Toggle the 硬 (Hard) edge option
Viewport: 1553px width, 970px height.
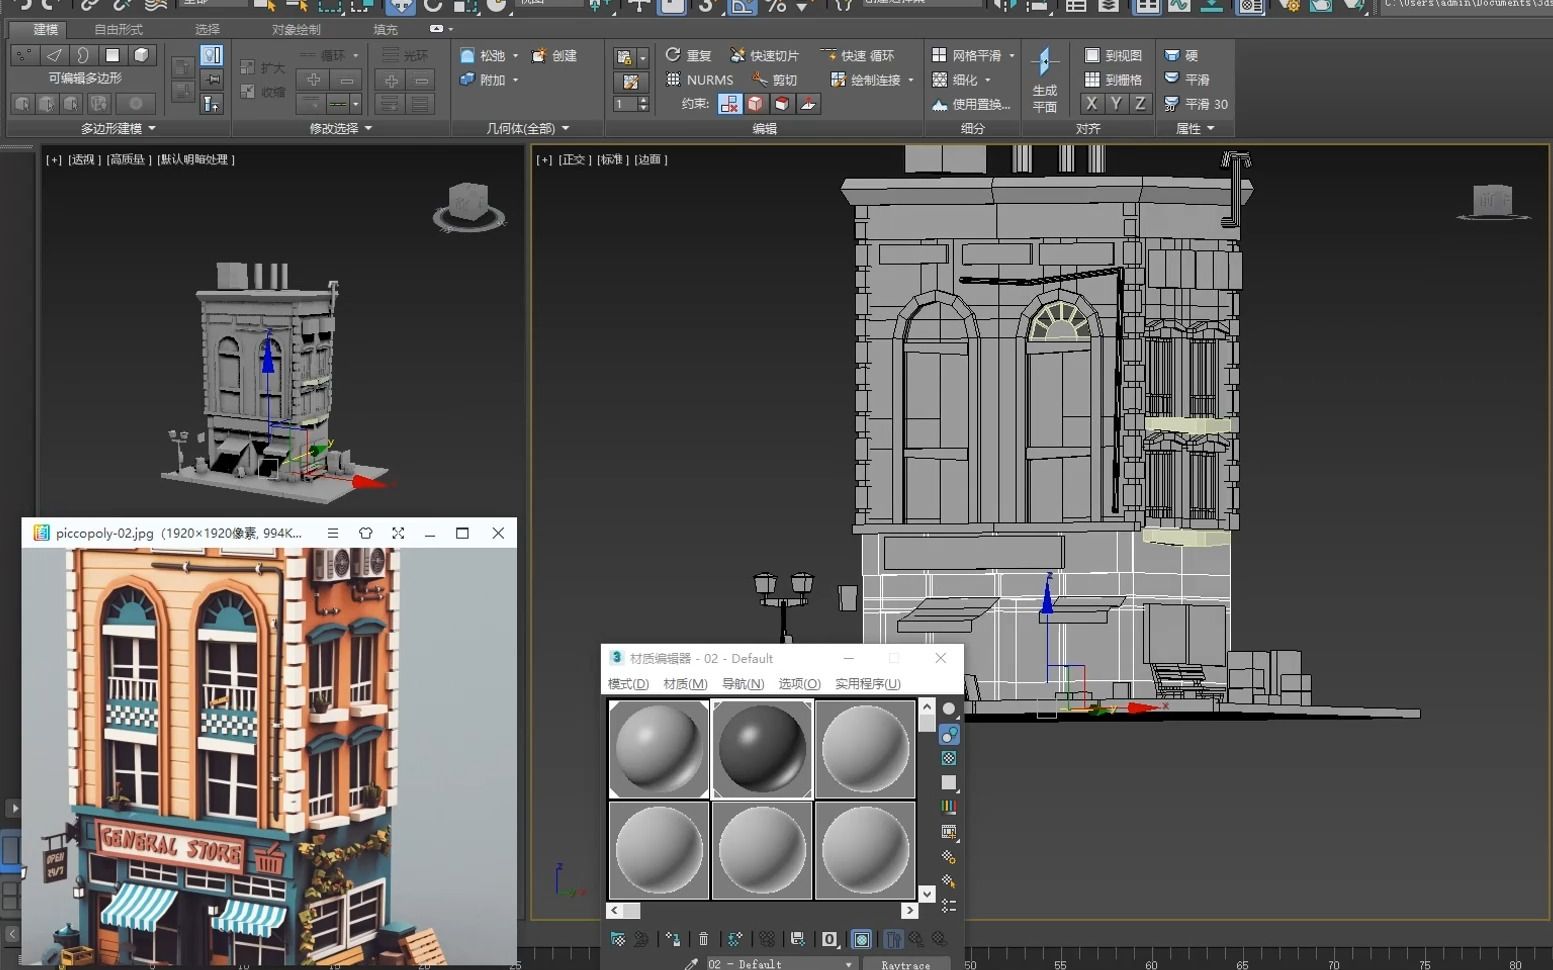[1186, 55]
